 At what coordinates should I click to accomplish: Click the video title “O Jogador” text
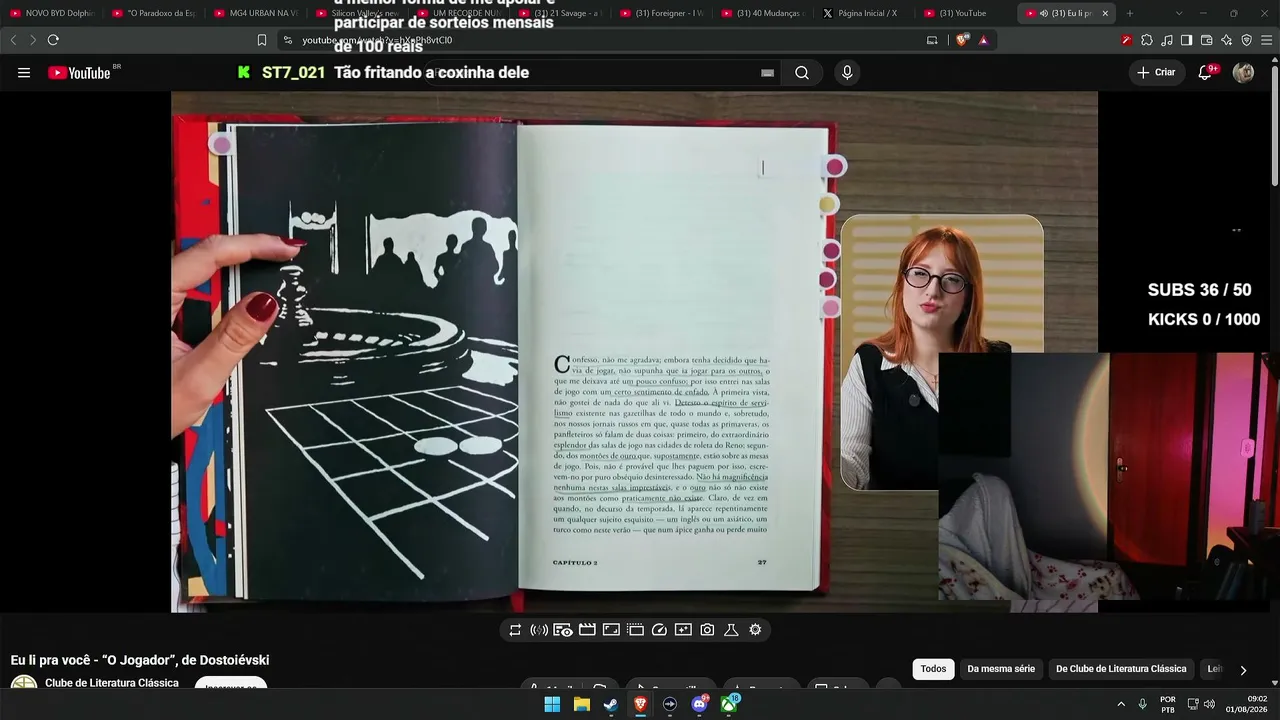[x=142, y=660]
